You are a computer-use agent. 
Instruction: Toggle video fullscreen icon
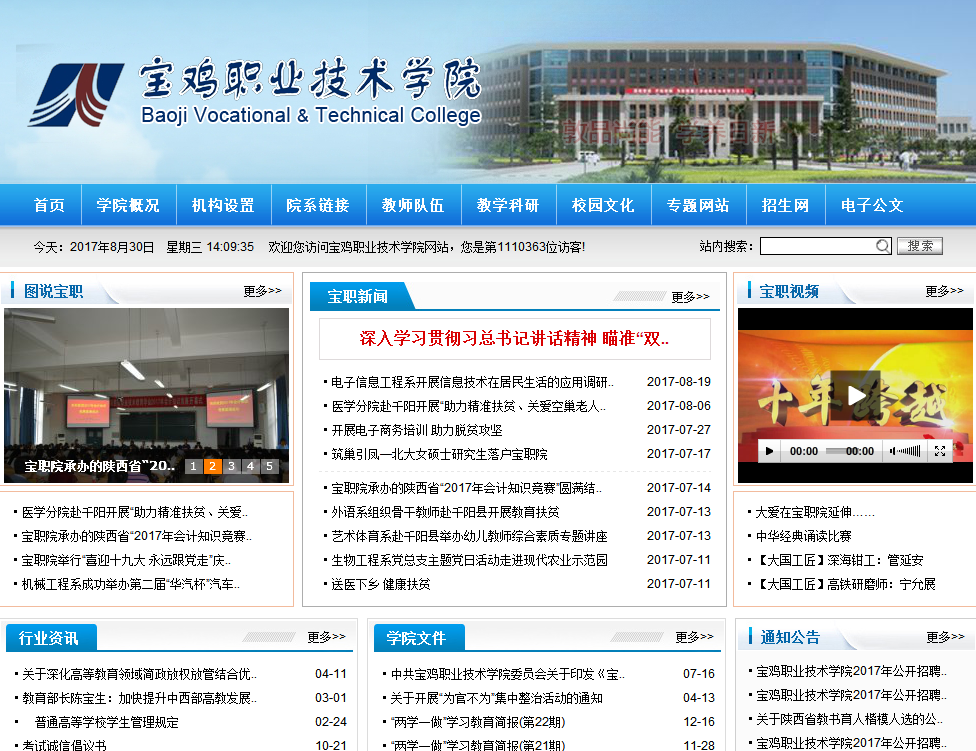(x=939, y=451)
